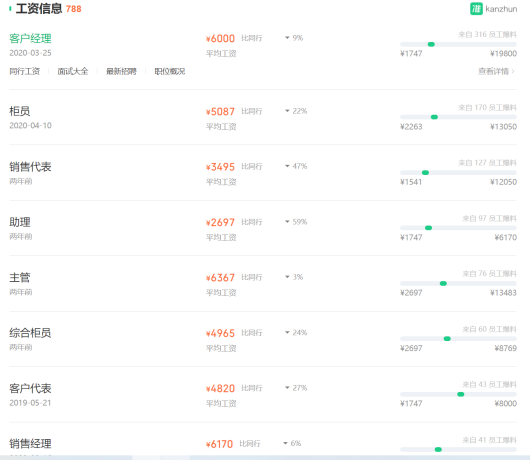Open the 同行工资 tab link
This screenshot has height=460, width=530.
25,71
